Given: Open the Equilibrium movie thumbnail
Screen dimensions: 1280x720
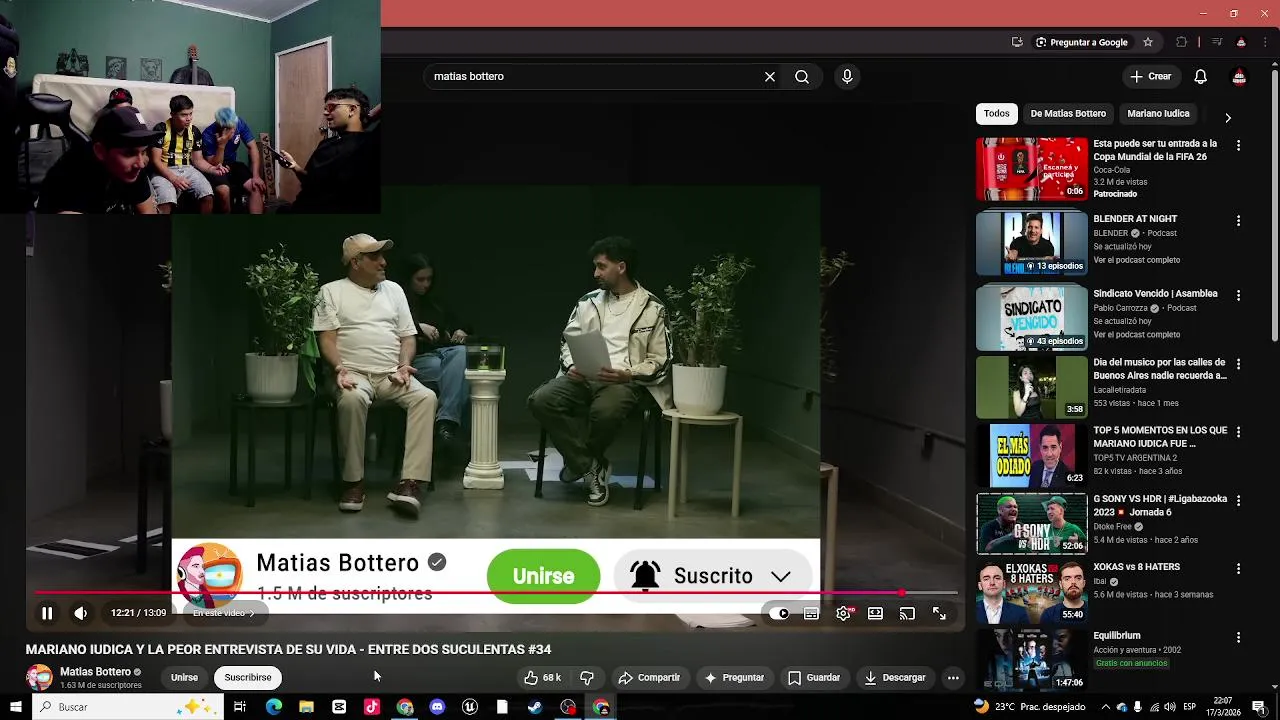Looking at the screenshot, I should [x=1031, y=659].
